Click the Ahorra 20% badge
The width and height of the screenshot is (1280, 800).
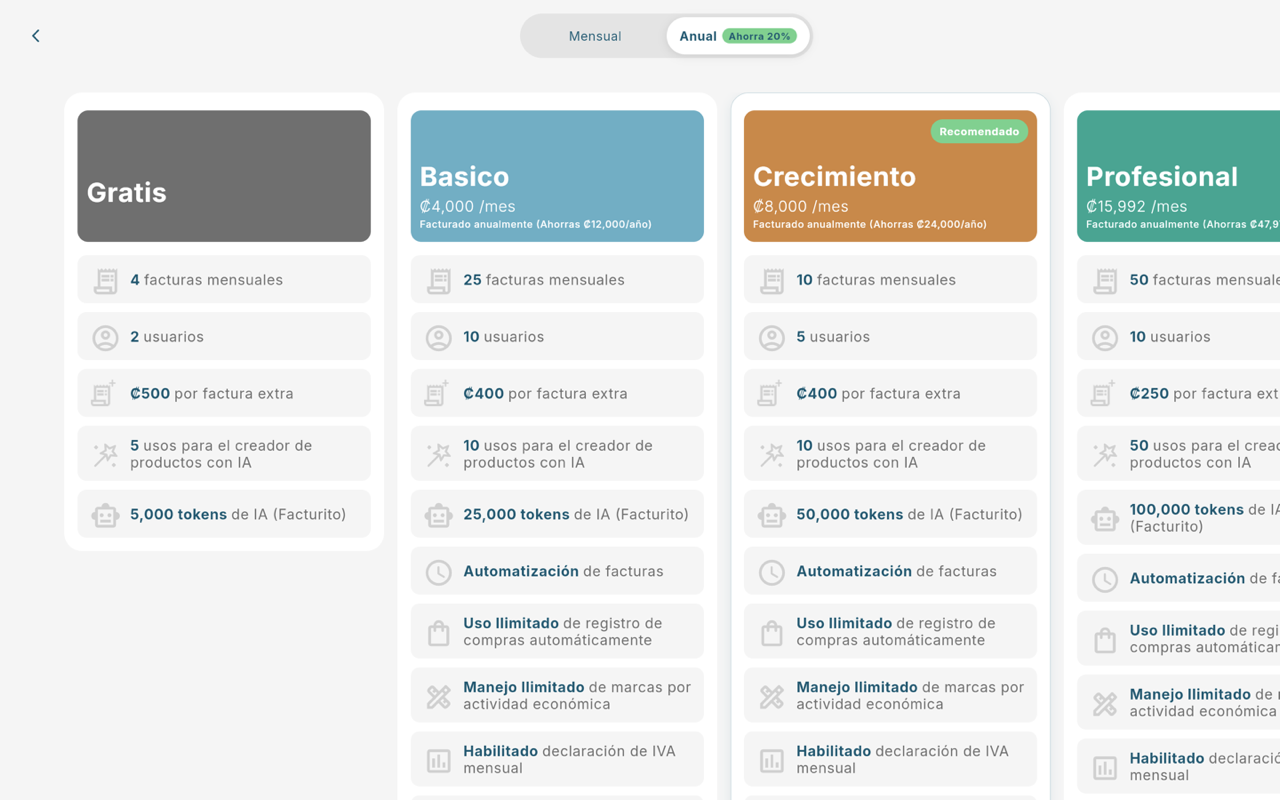pyautogui.click(x=759, y=36)
